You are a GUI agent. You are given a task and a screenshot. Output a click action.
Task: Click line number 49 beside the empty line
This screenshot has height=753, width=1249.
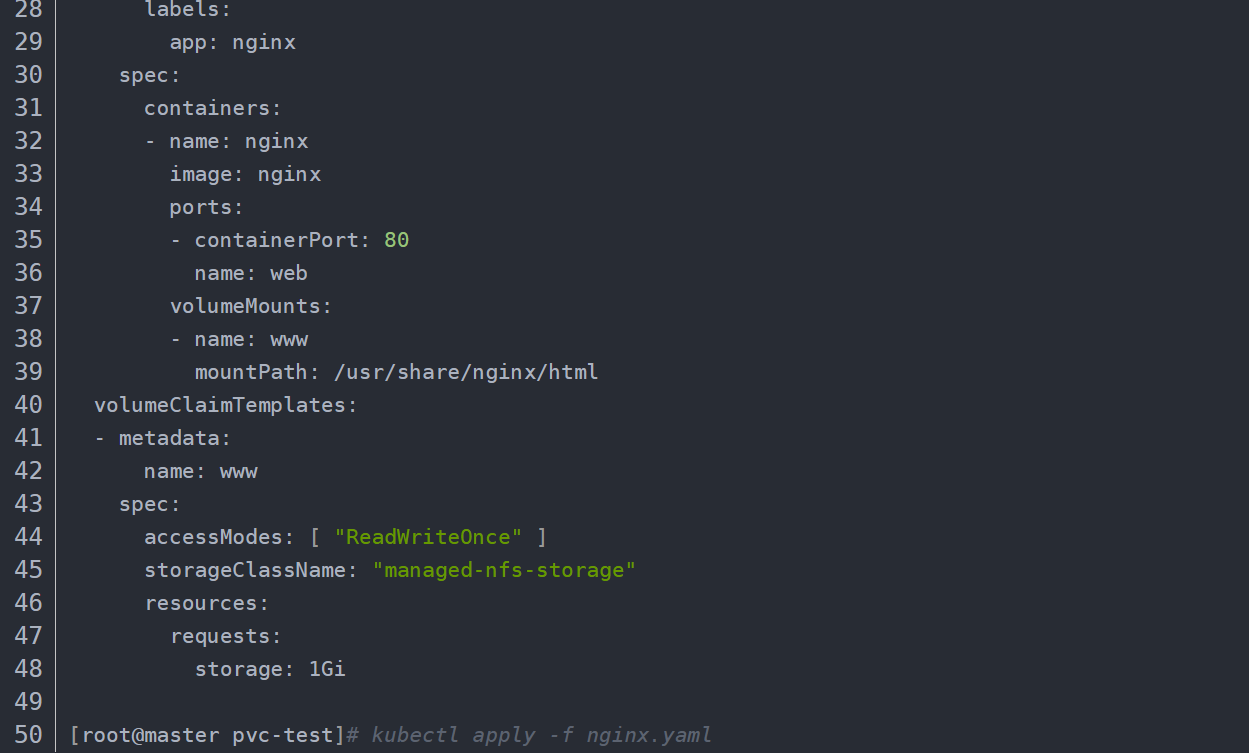(x=28, y=702)
